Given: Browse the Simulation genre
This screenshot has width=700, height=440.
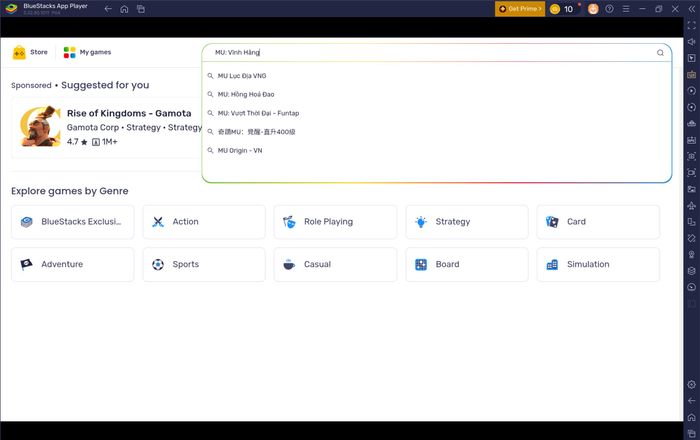Looking at the screenshot, I should [x=598, y=265].
